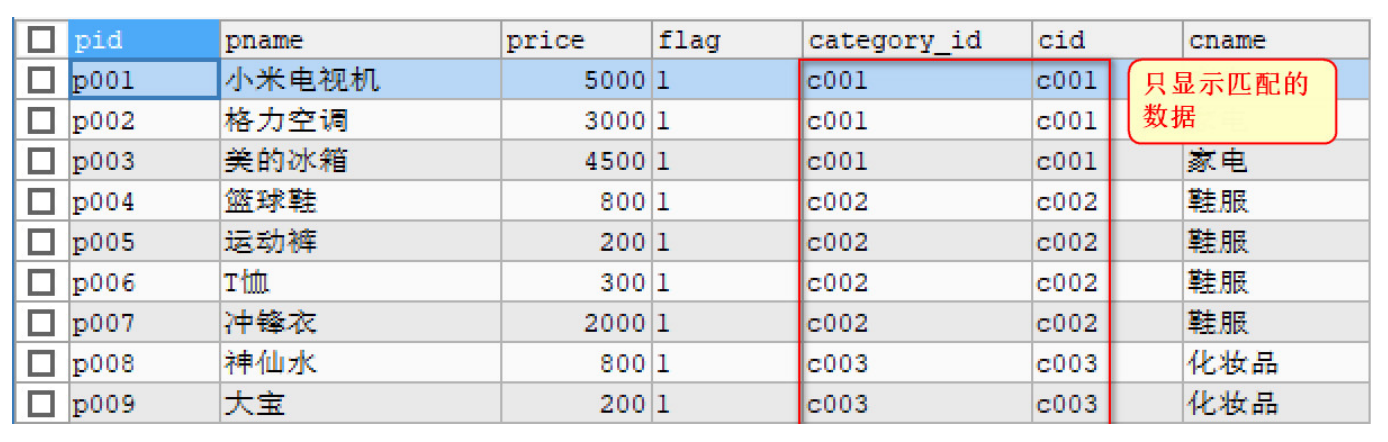Image resolution: width=1388 pixels, height=442 pixels.
Task: Click the pname column header
Action: click(x=360, y=40)
